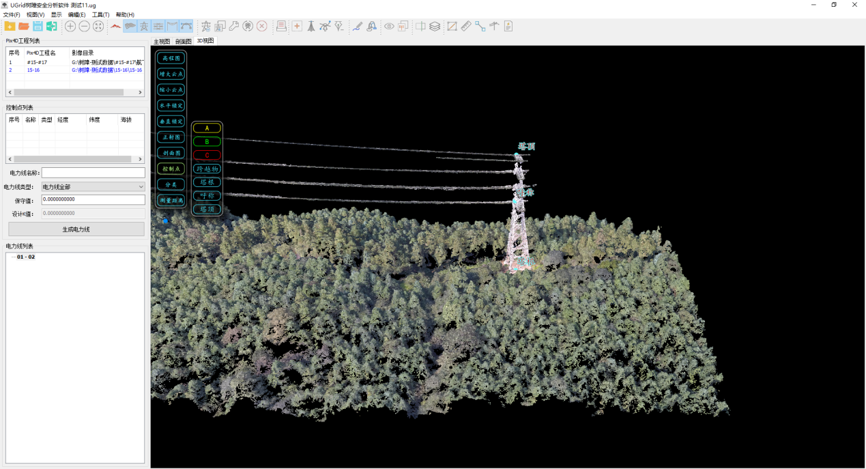Viewport: 866px width, 469px height.
Task: Toggle 垂直锁定 vertical lock overlay button
Action: 171,122
